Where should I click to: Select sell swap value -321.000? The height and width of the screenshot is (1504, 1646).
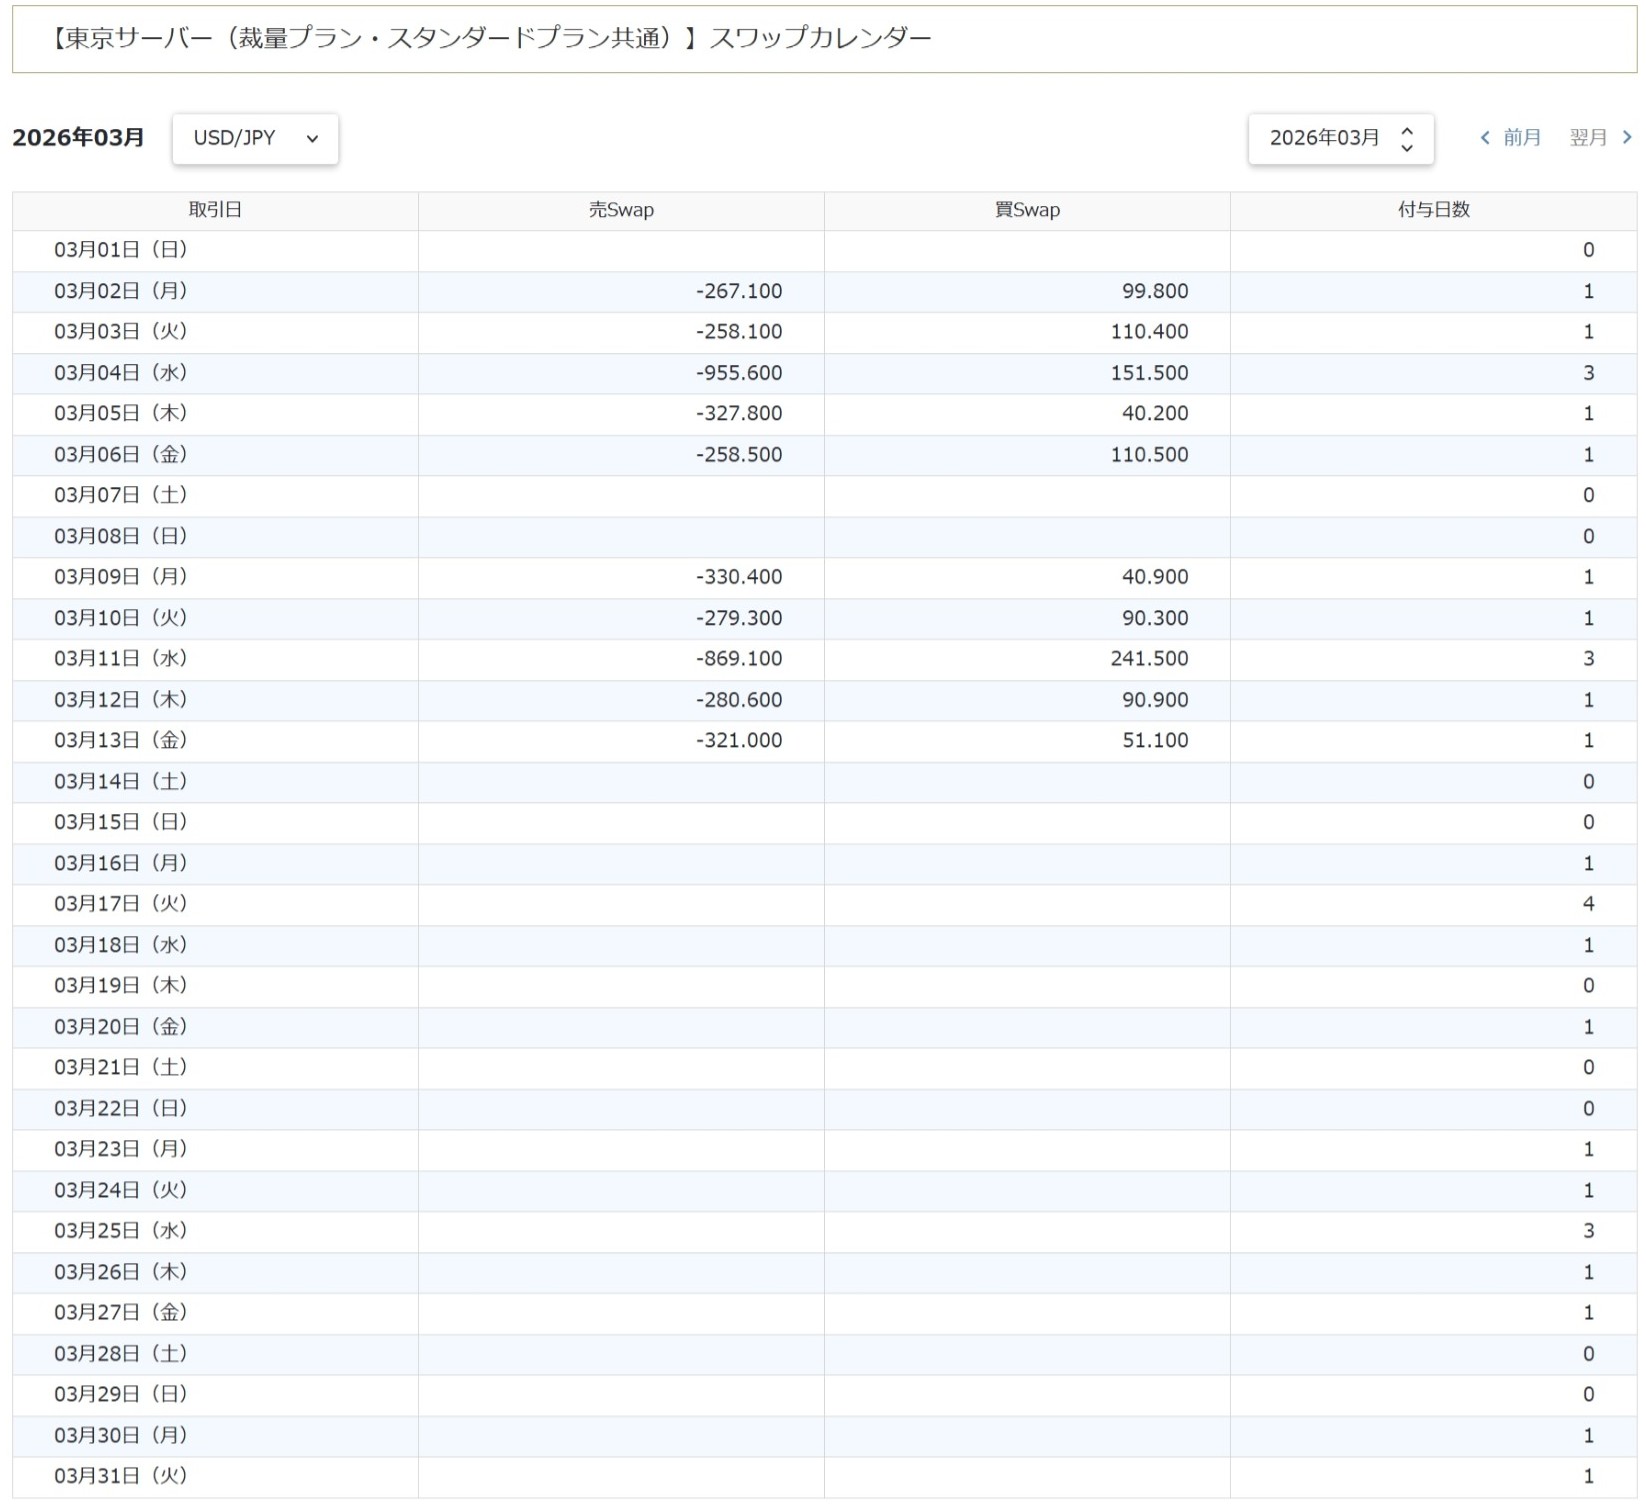[x=739, y=740]
